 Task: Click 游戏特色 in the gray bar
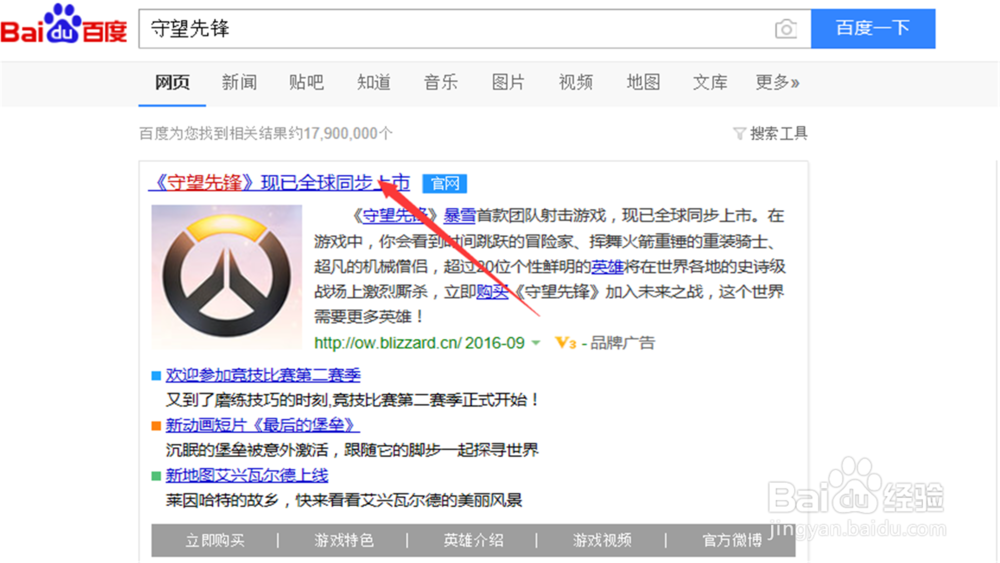point(344,541)
